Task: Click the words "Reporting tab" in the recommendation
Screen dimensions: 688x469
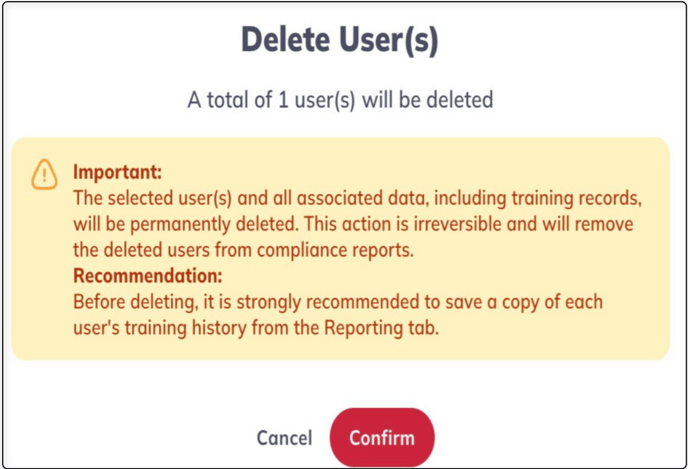Action: pyautogui.click(x=381, y=328)
